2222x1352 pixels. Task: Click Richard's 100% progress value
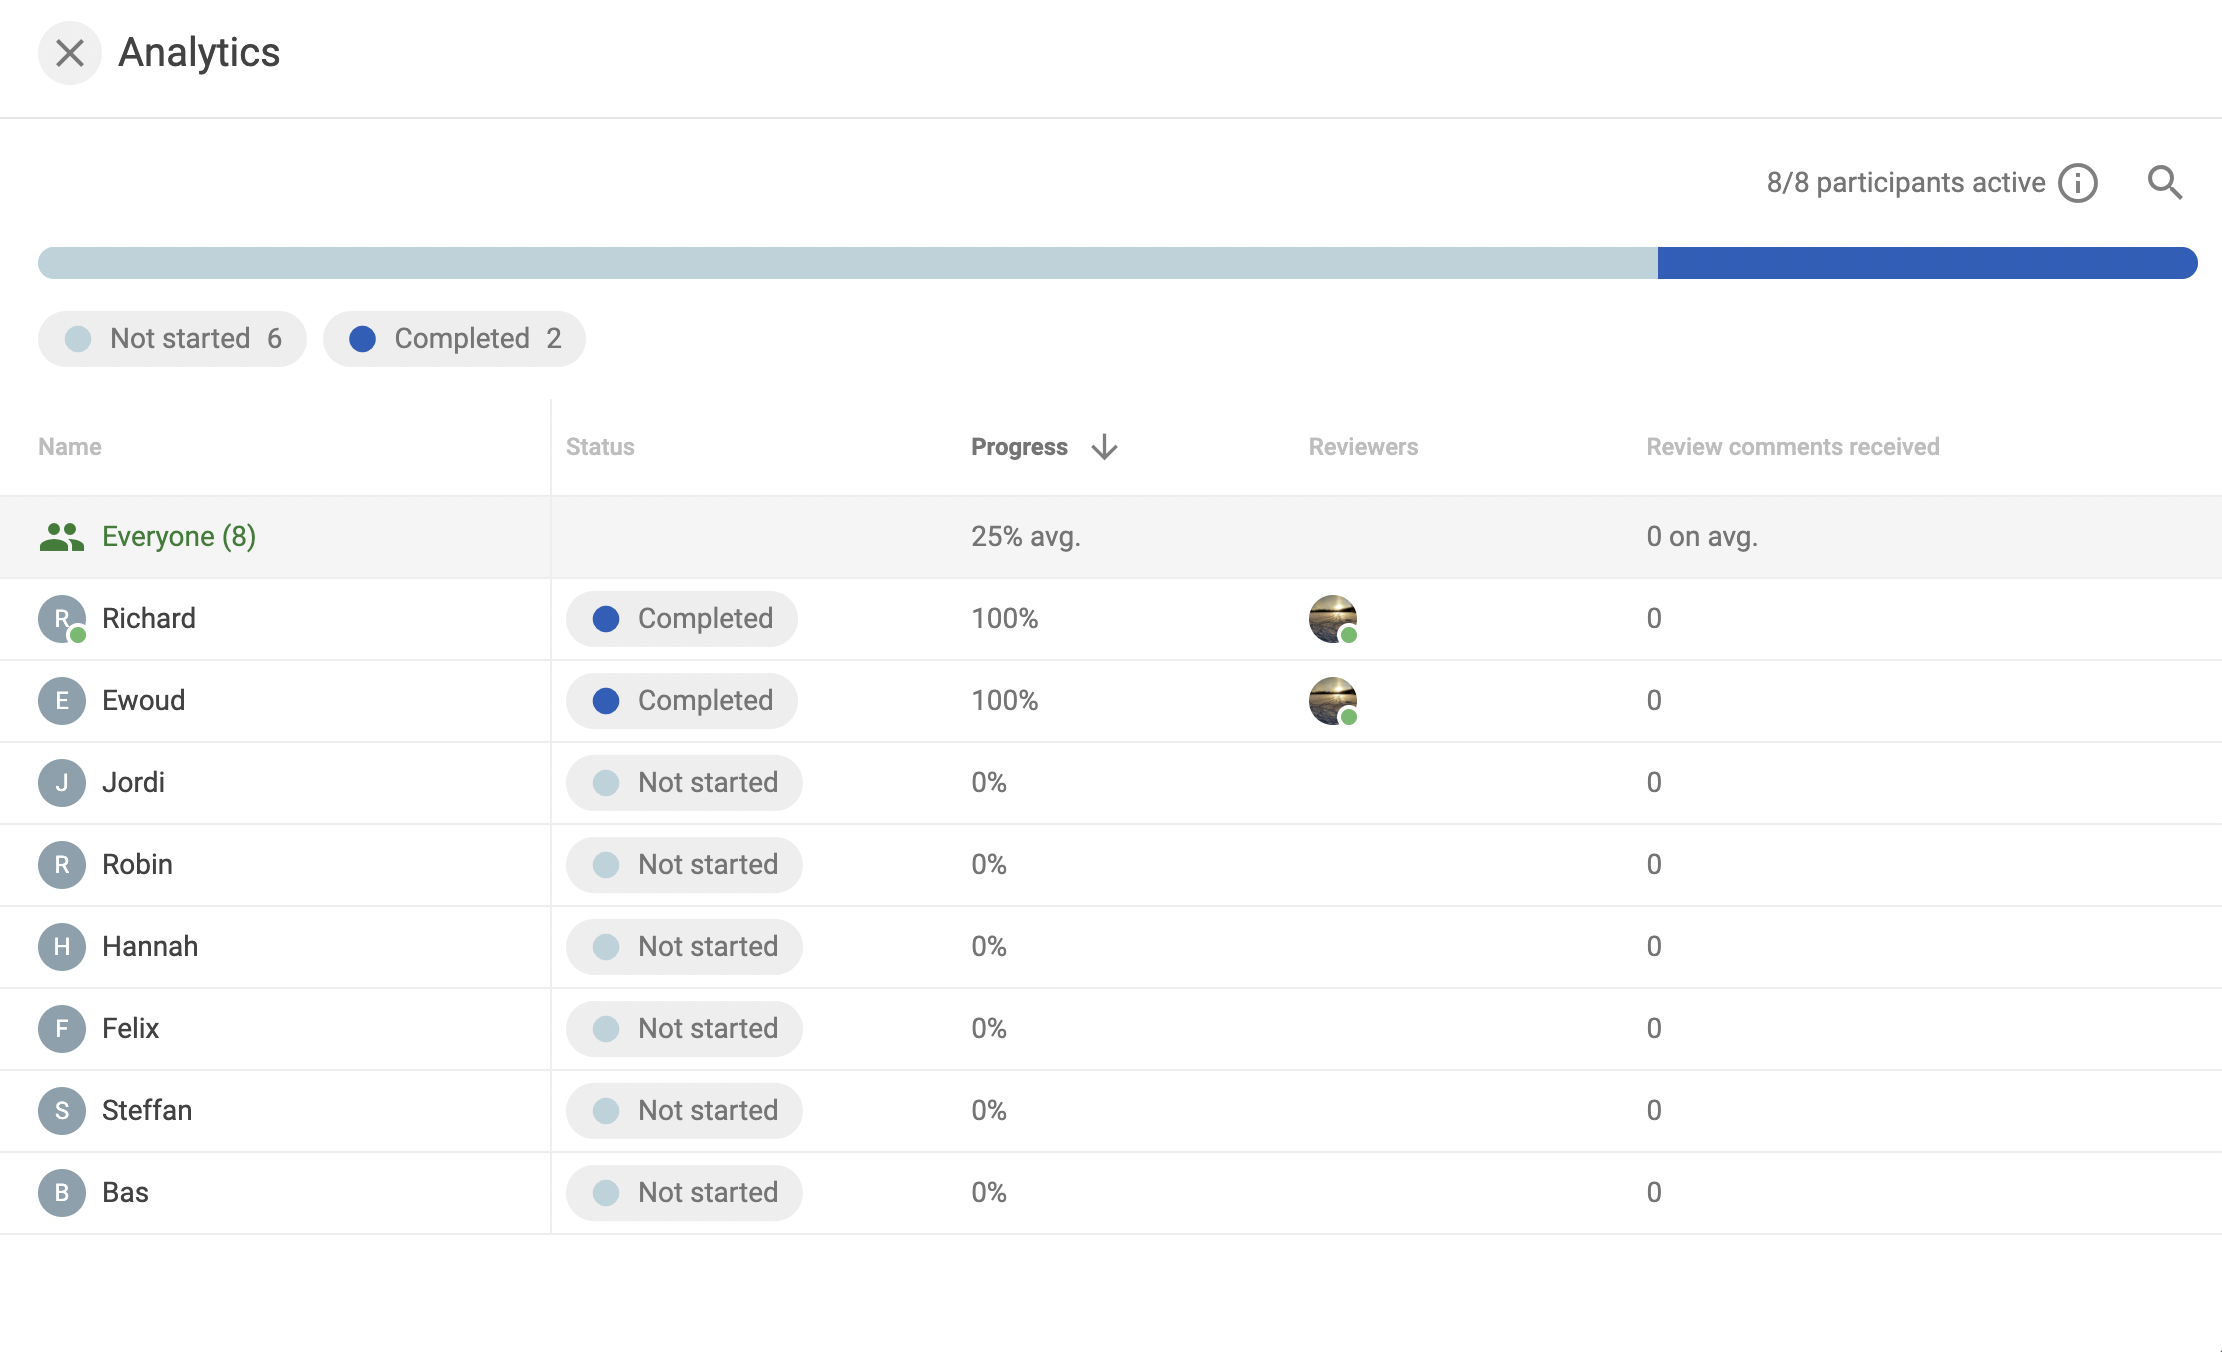(x=1005, y=619)
